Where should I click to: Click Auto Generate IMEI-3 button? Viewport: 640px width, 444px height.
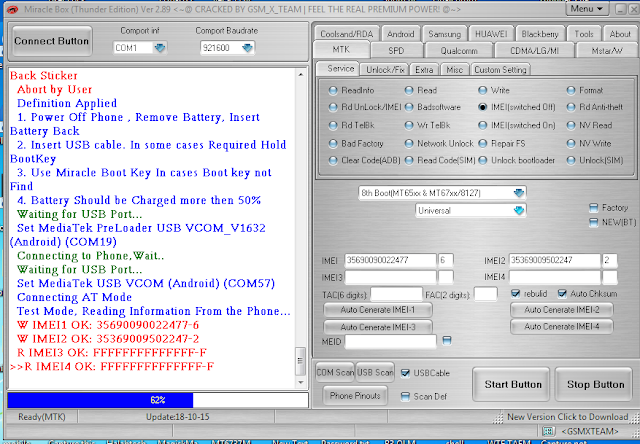click(378, 327)
